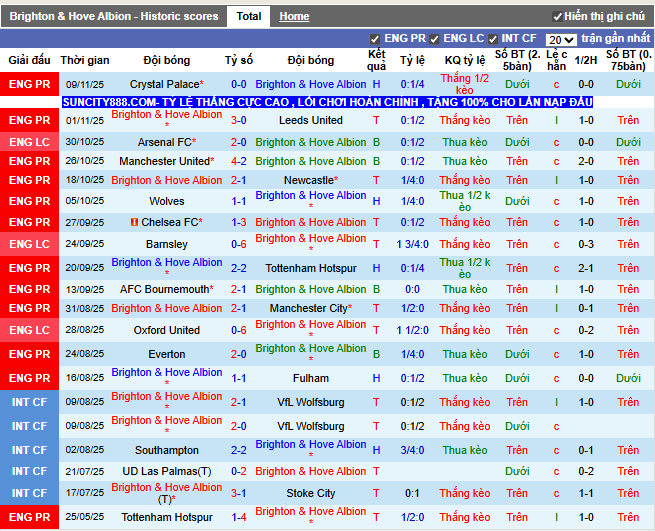Click the Manchester United team link
The width and height of the screenshot is (655, 531).
[164, 161]
